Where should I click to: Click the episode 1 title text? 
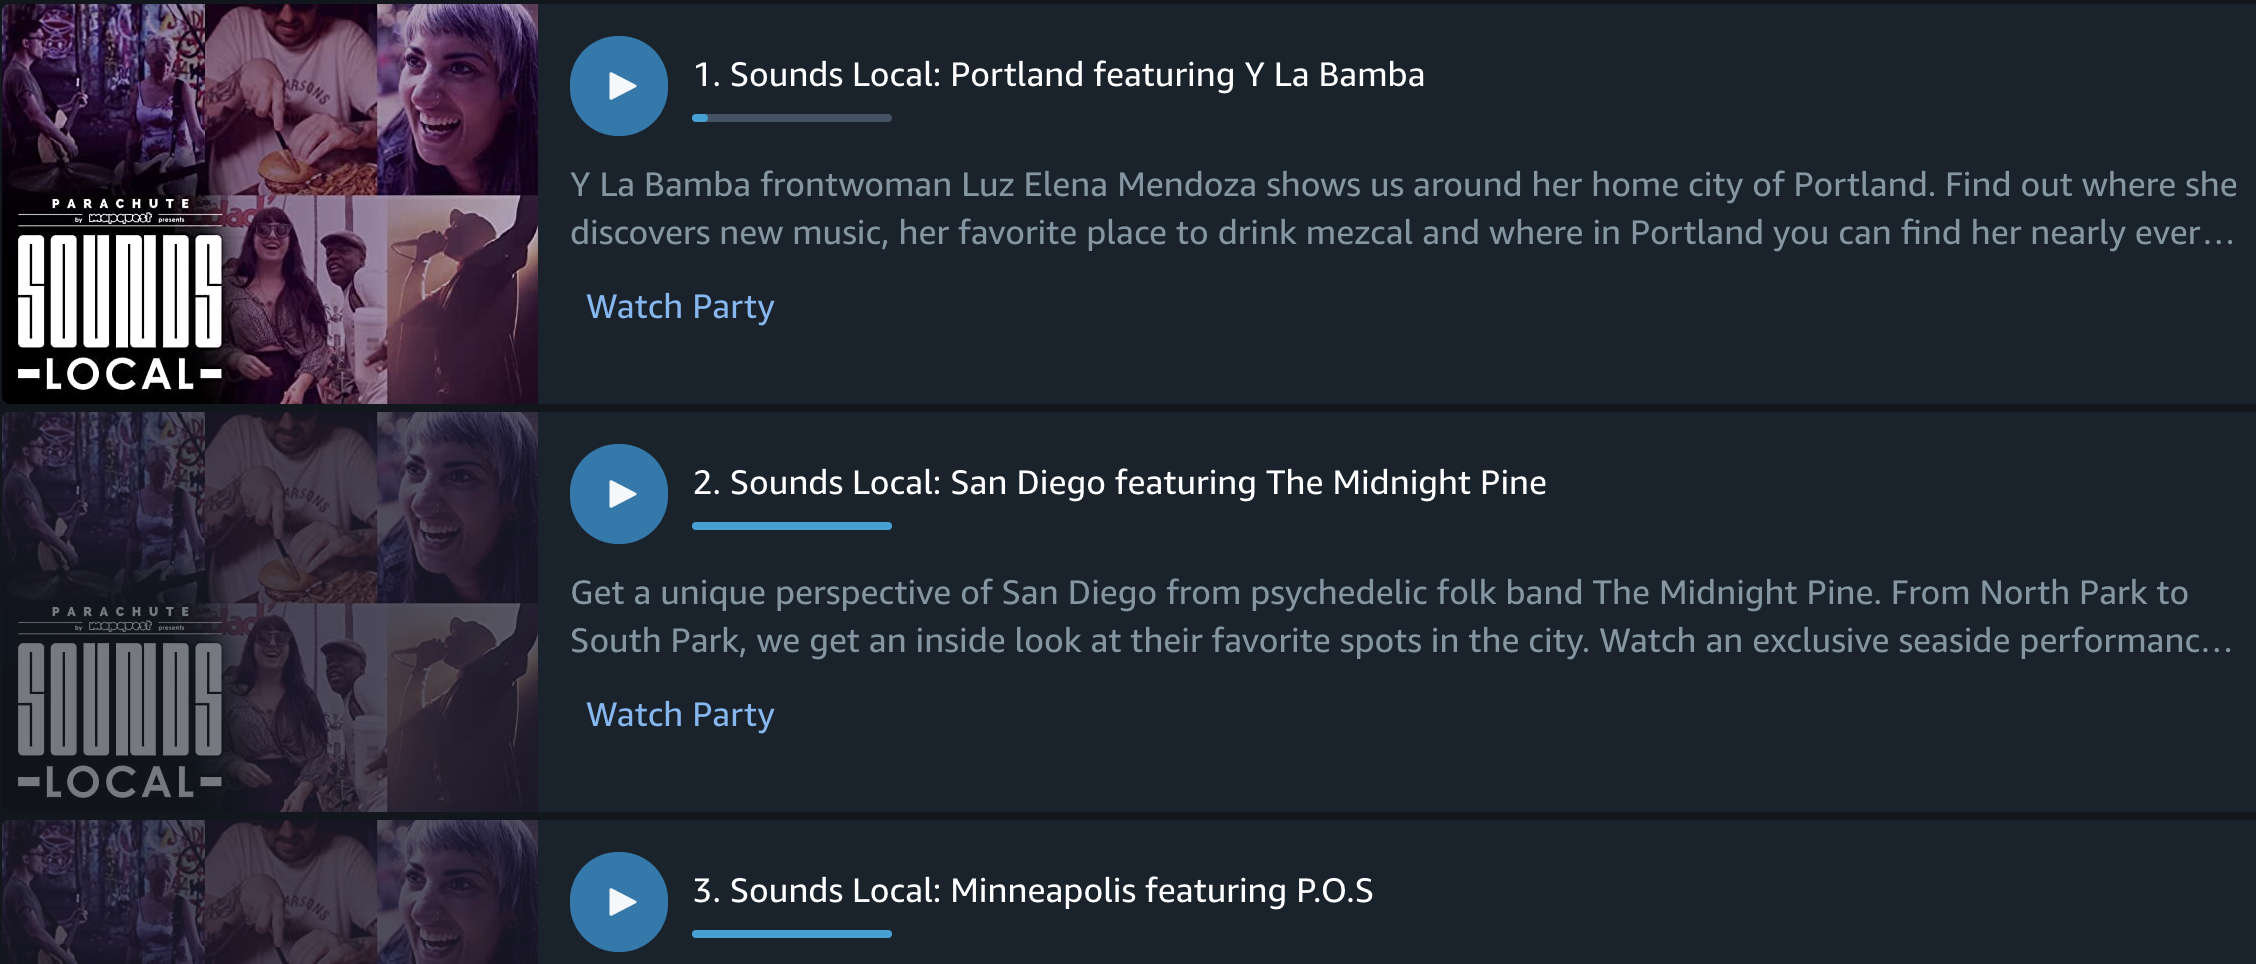(1059, 75)
